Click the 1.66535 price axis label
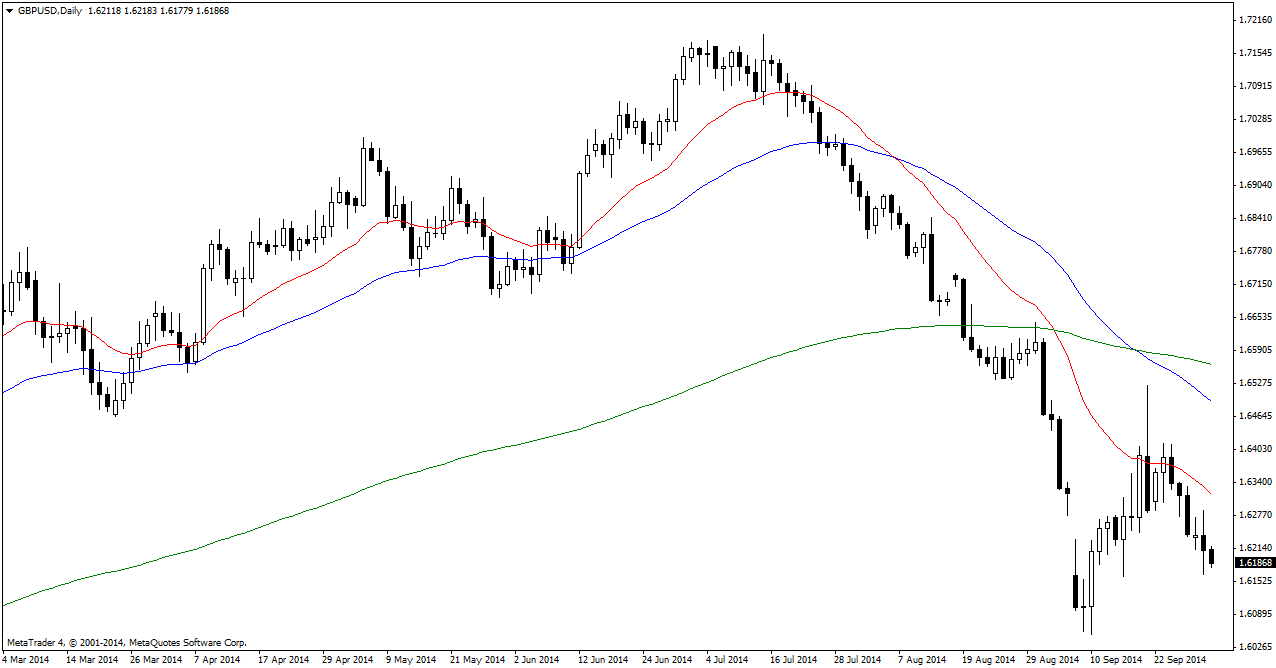Image resolution: width=1276 pixels, height=668 pixels. click(1254, 317)
